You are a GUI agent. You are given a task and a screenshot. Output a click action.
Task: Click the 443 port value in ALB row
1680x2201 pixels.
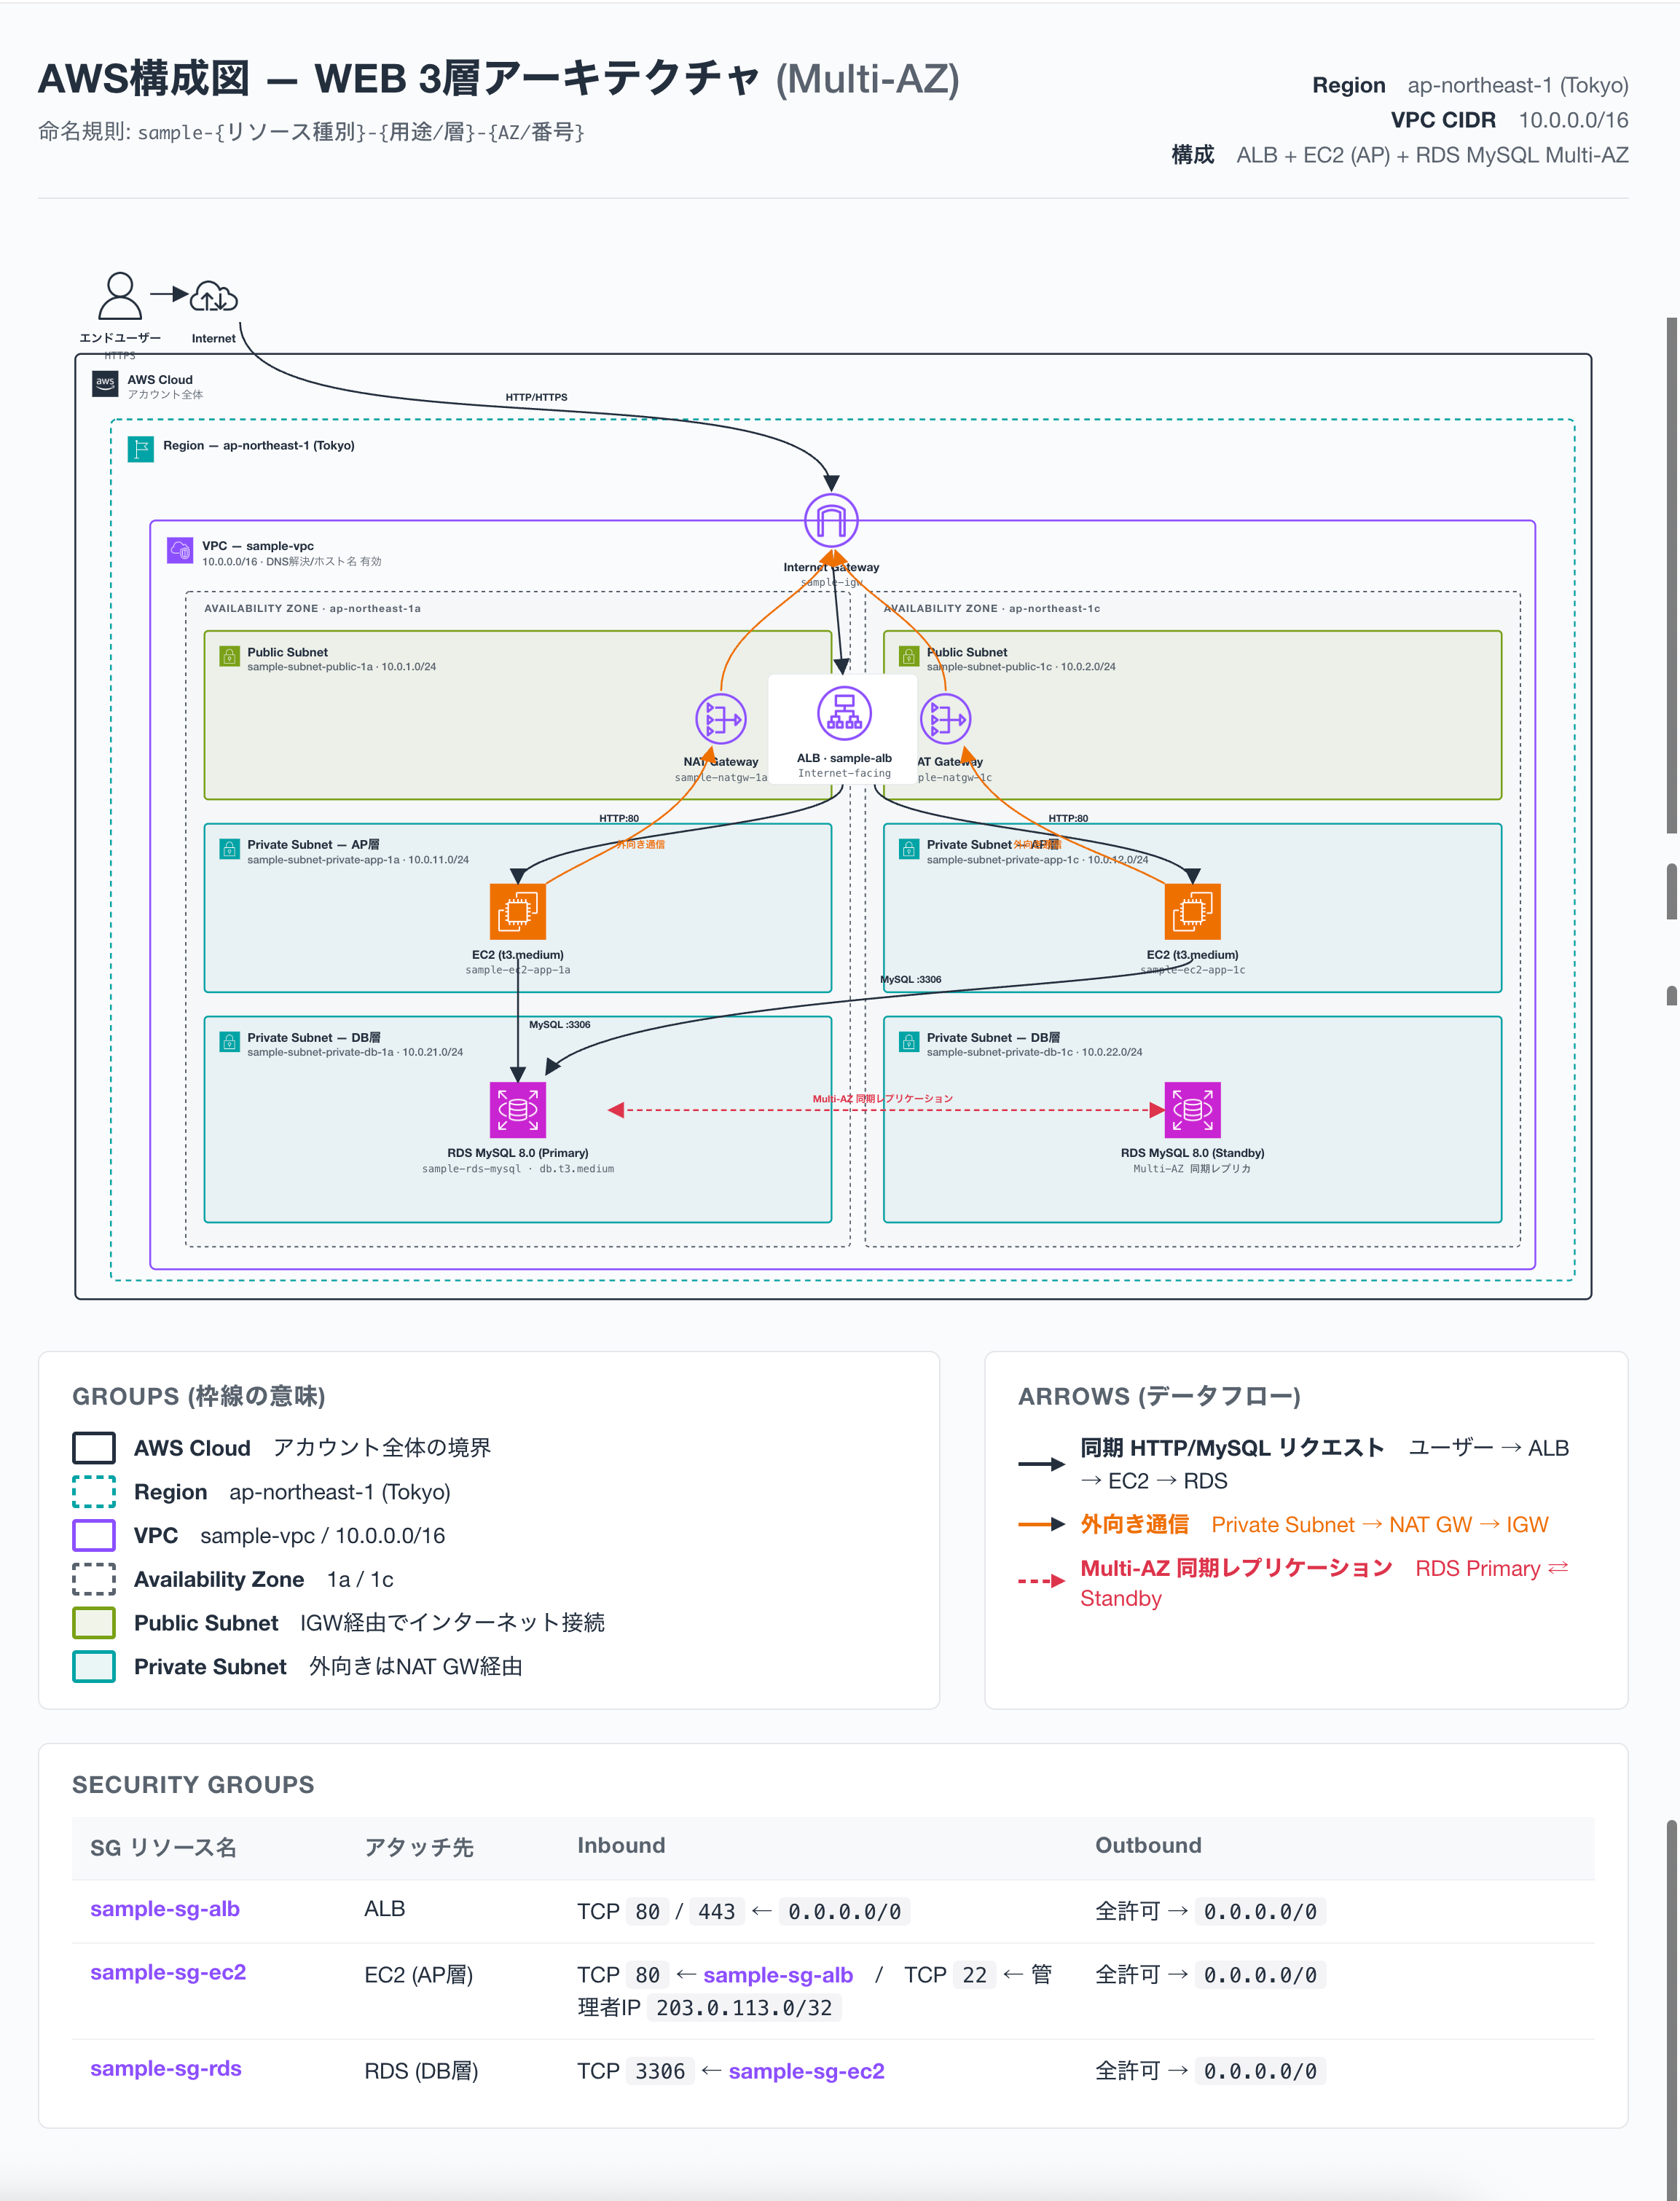point(716,1912)
